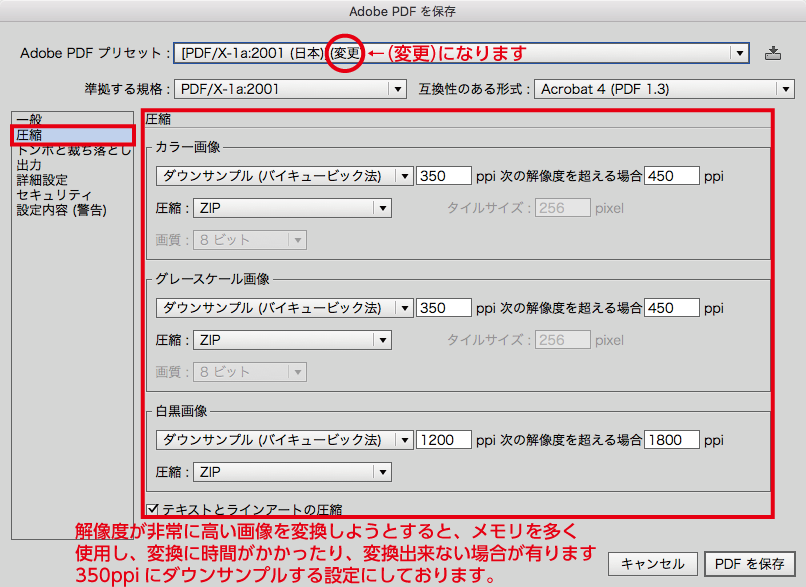The width and height of the screenshot is (806, 587).
Task: Open the グレースケール画像 圧縮 ZIP dropdown
Action: (292, 340)
